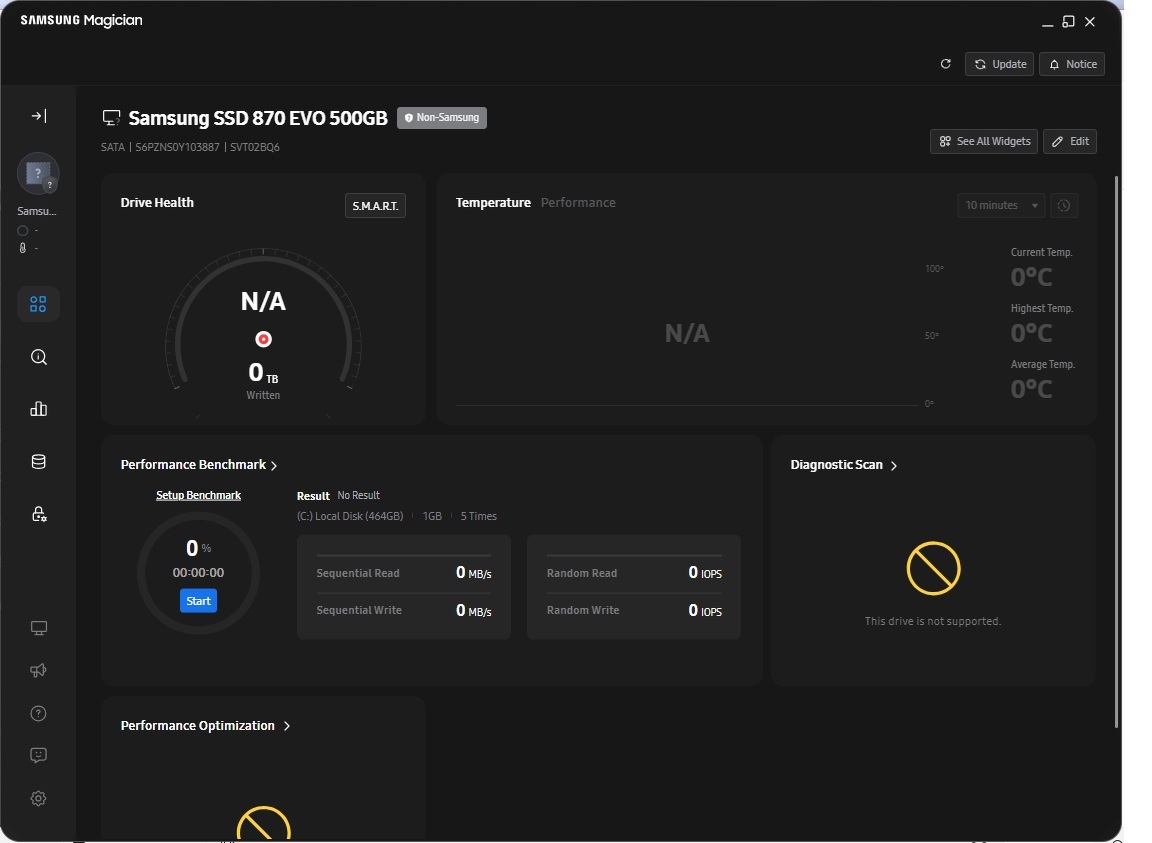Click the sidebar temperature thermometer icon
1152x843 pixels.
[23, 248]
